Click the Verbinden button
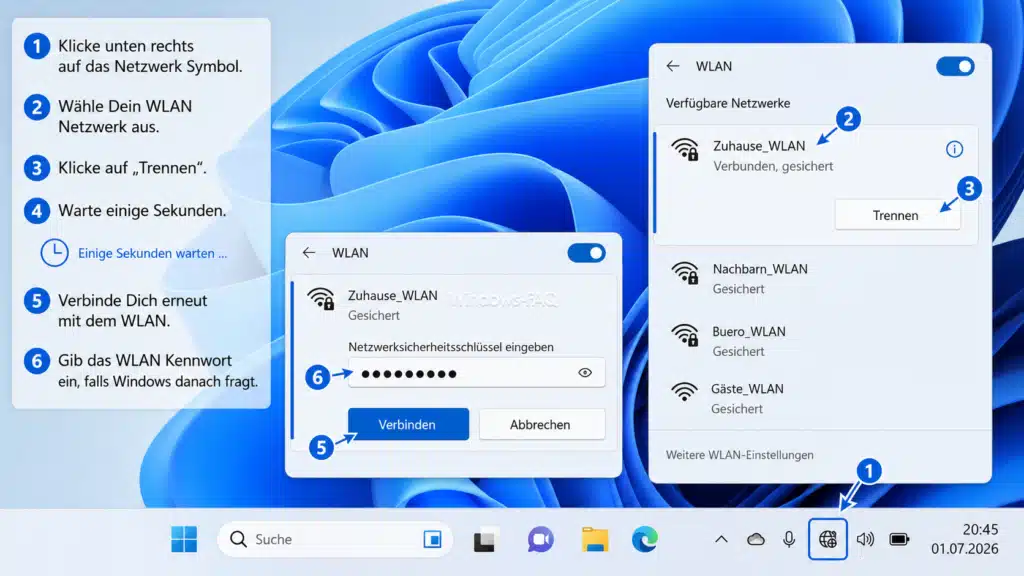This screenshot has height=576, width=1024. [408, 424]
